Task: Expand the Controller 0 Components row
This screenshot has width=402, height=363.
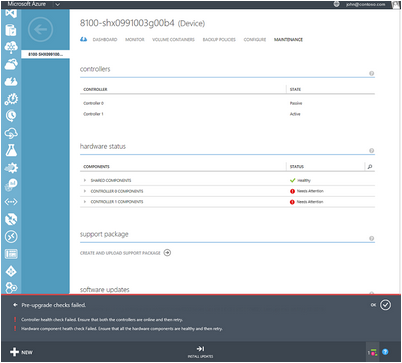Action: click(x=85, y=191)
